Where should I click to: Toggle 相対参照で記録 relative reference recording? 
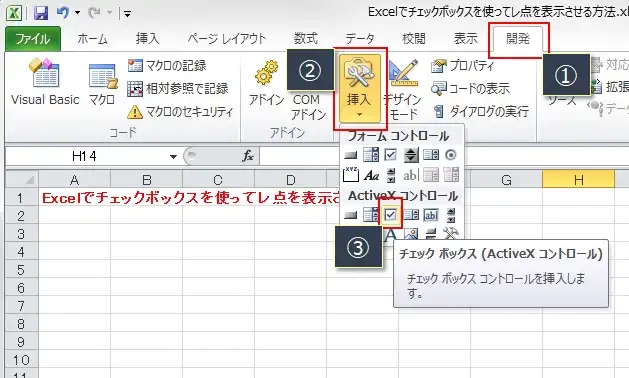178,89
